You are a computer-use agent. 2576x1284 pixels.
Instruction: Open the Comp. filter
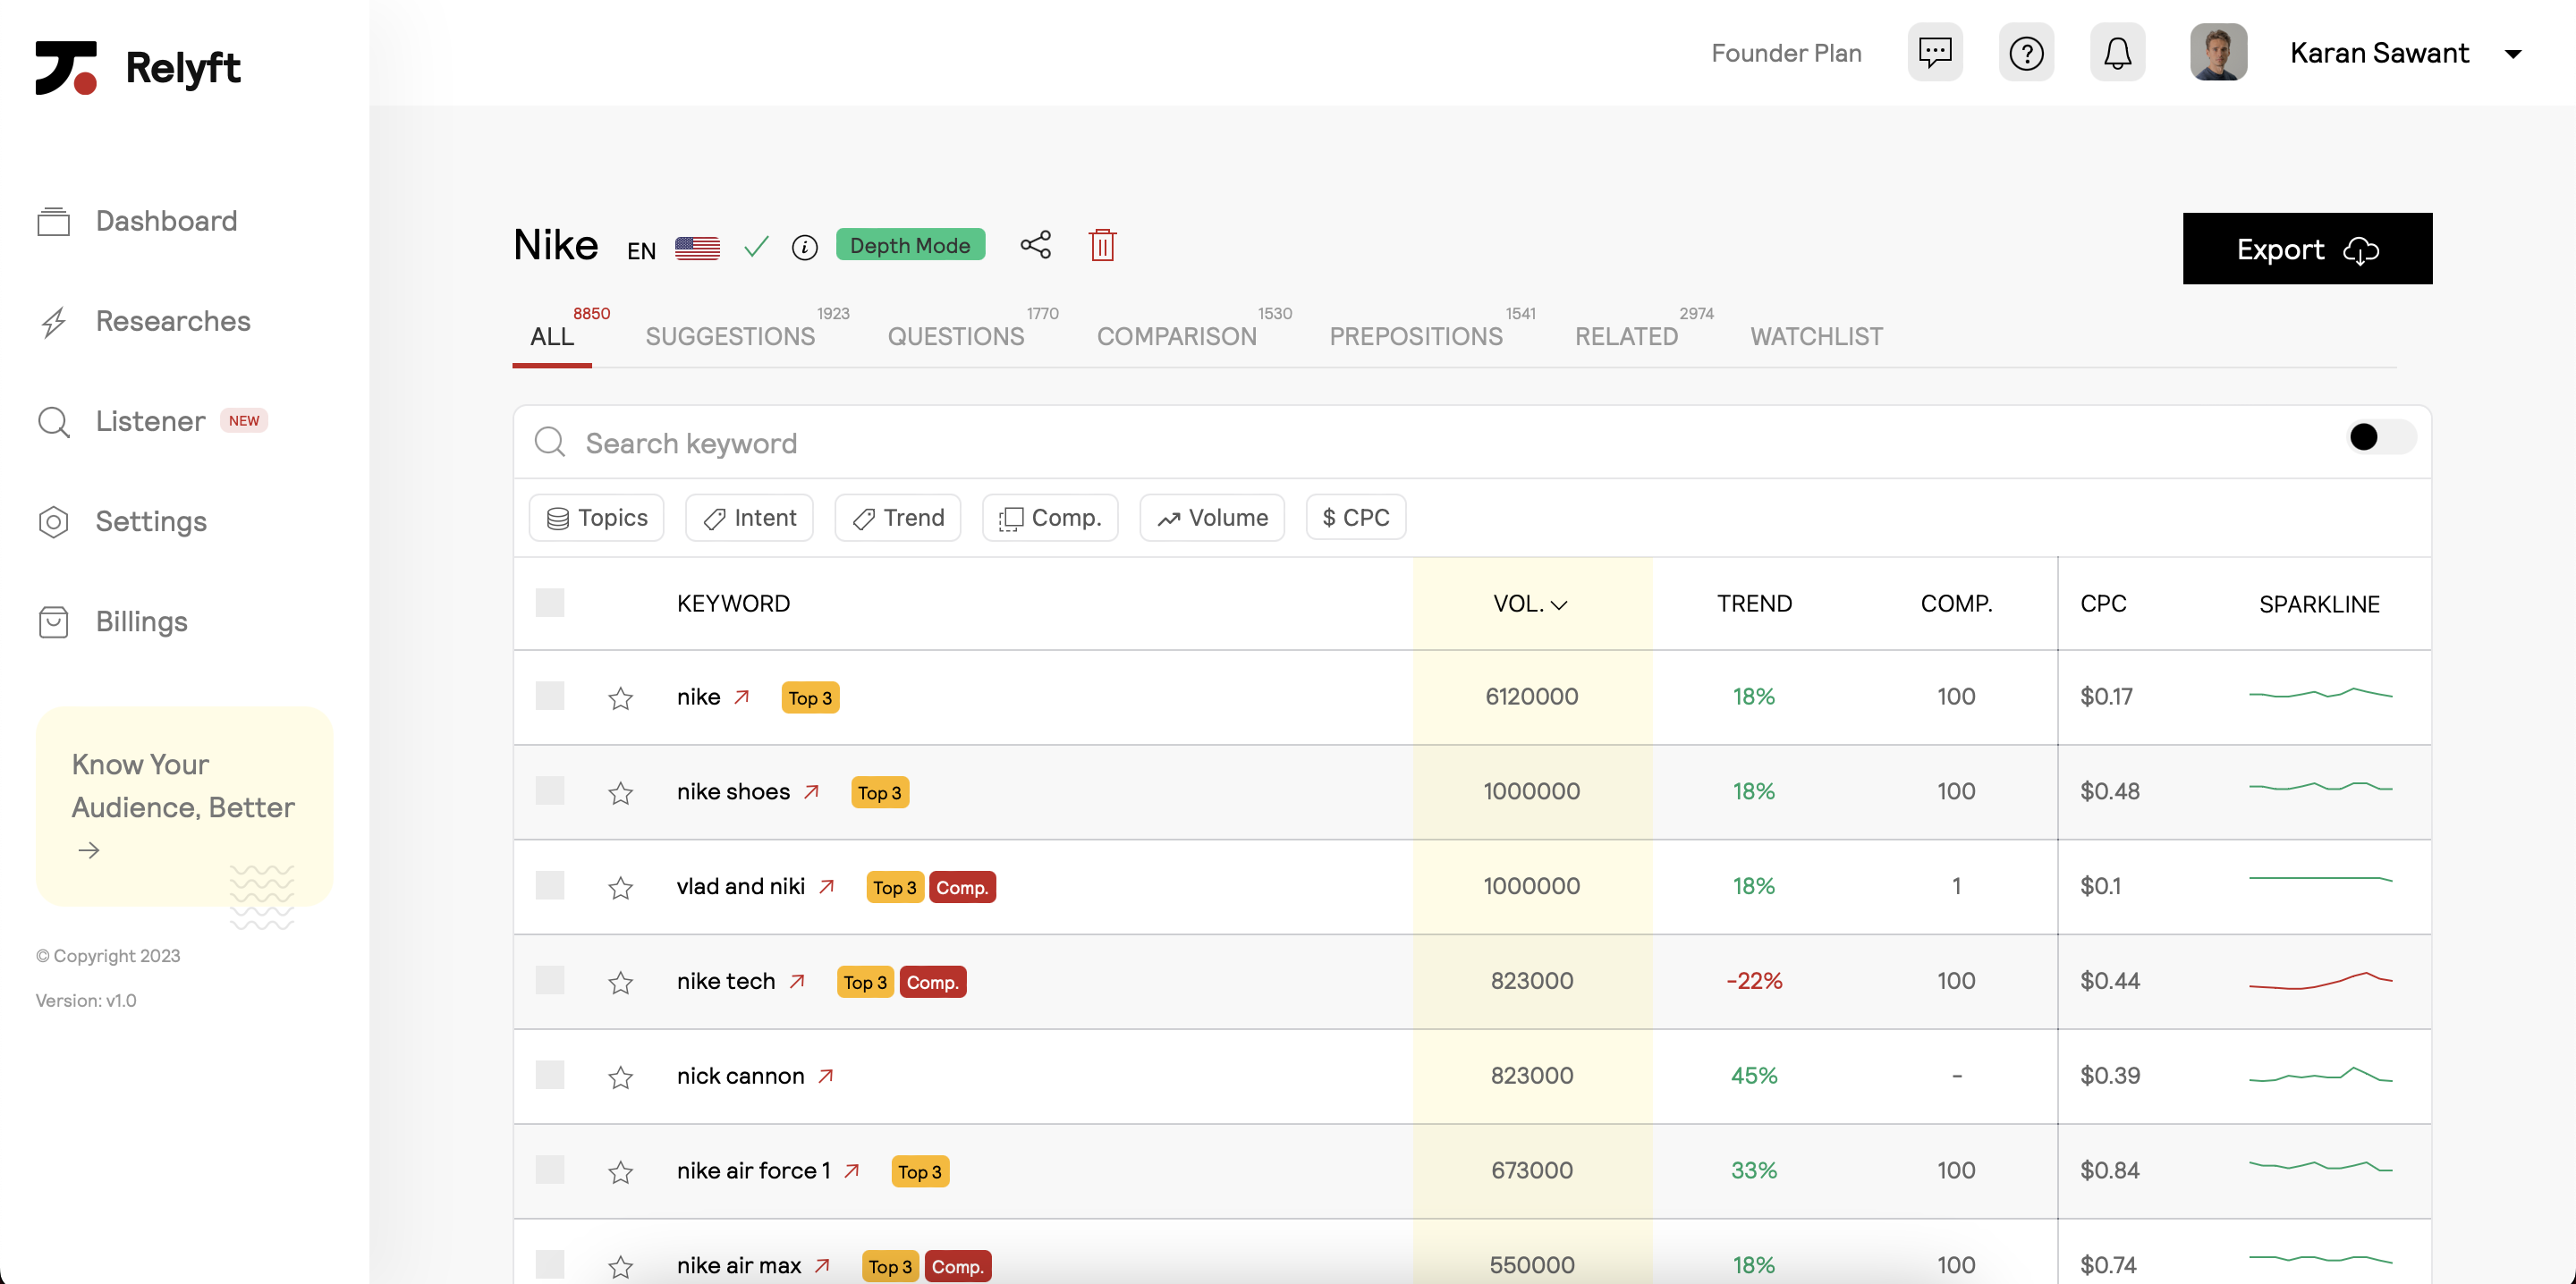[x=1049, y=517]
